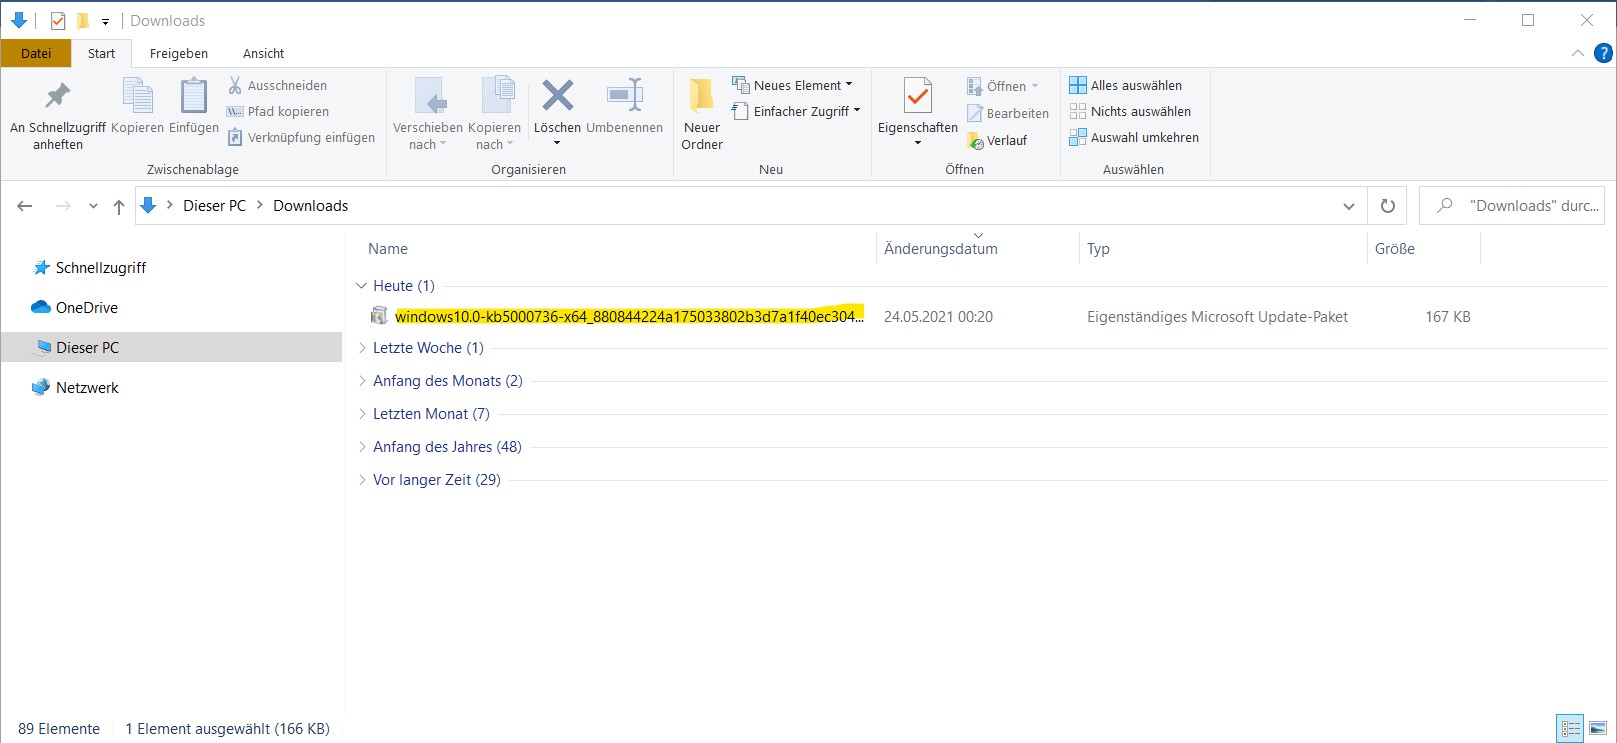Go back with left arrow
The image size is (1617, 743).
(25, 206)
